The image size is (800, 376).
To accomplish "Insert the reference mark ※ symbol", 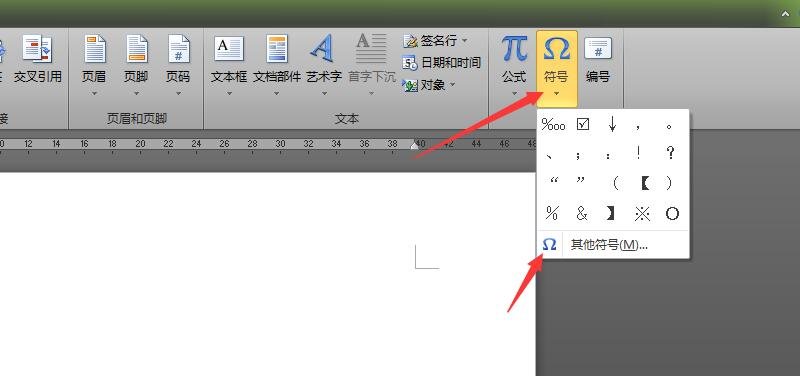I will coord(642,214).
